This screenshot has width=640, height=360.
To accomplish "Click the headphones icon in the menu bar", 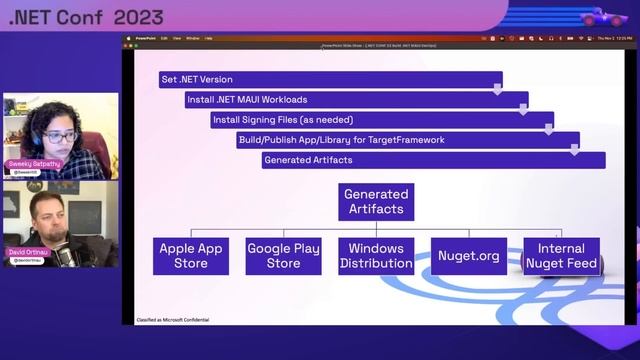I will 551,38.
